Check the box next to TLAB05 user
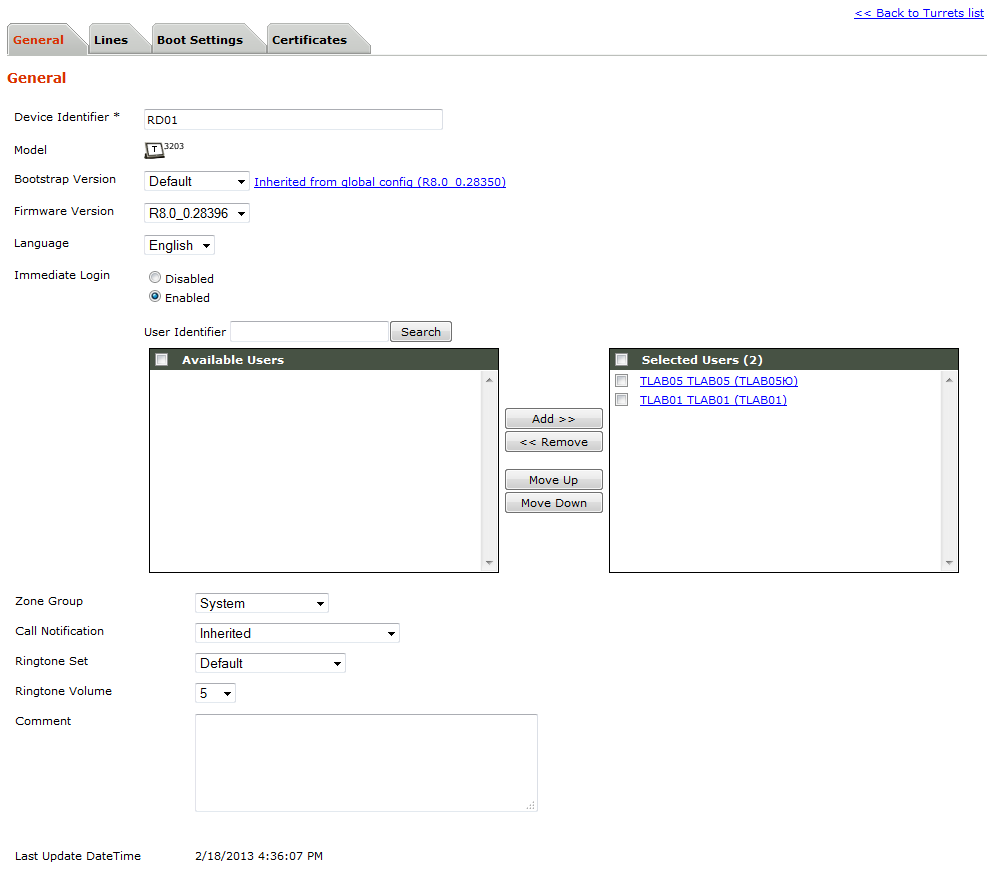This screenshot has height=871, width=993. click(x=621, y=381)
